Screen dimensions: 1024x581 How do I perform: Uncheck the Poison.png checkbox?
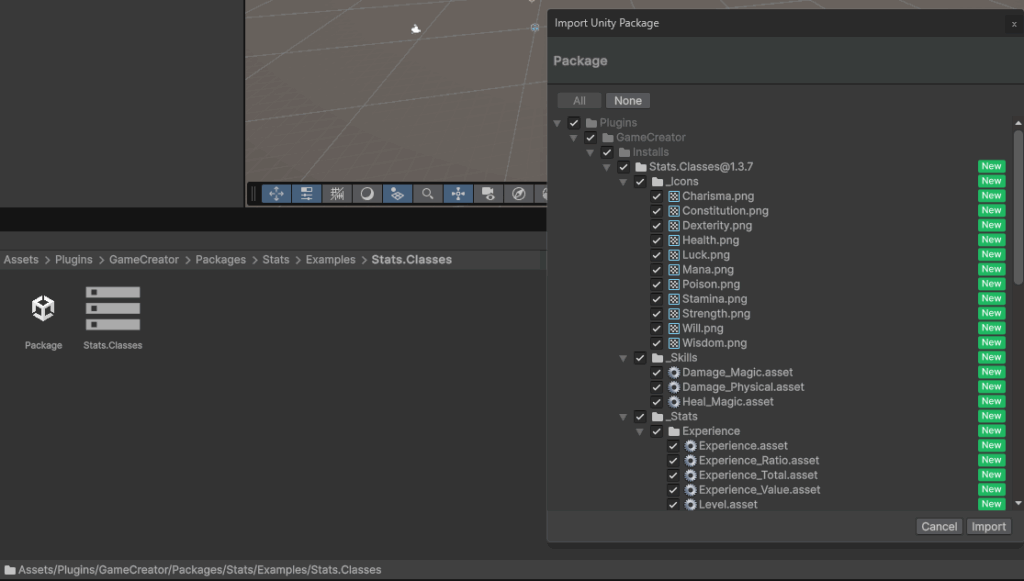(x=656, y=284)
